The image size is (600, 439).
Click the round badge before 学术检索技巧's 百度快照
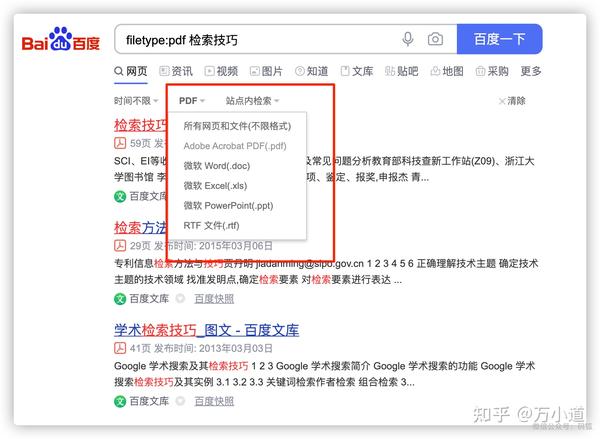180,401
